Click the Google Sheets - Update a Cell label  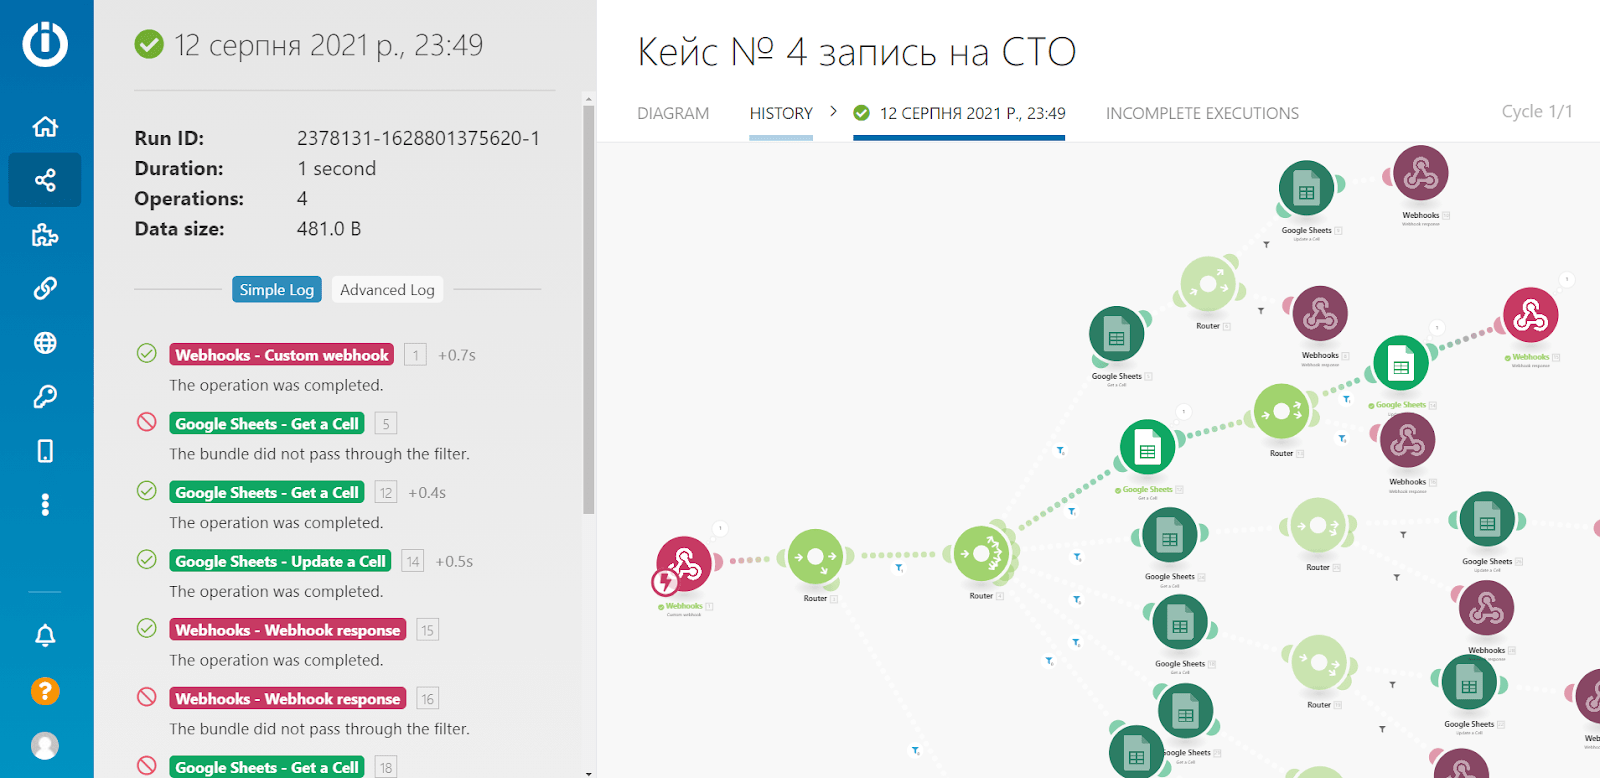pyautogui.click(x=281, y=561)
